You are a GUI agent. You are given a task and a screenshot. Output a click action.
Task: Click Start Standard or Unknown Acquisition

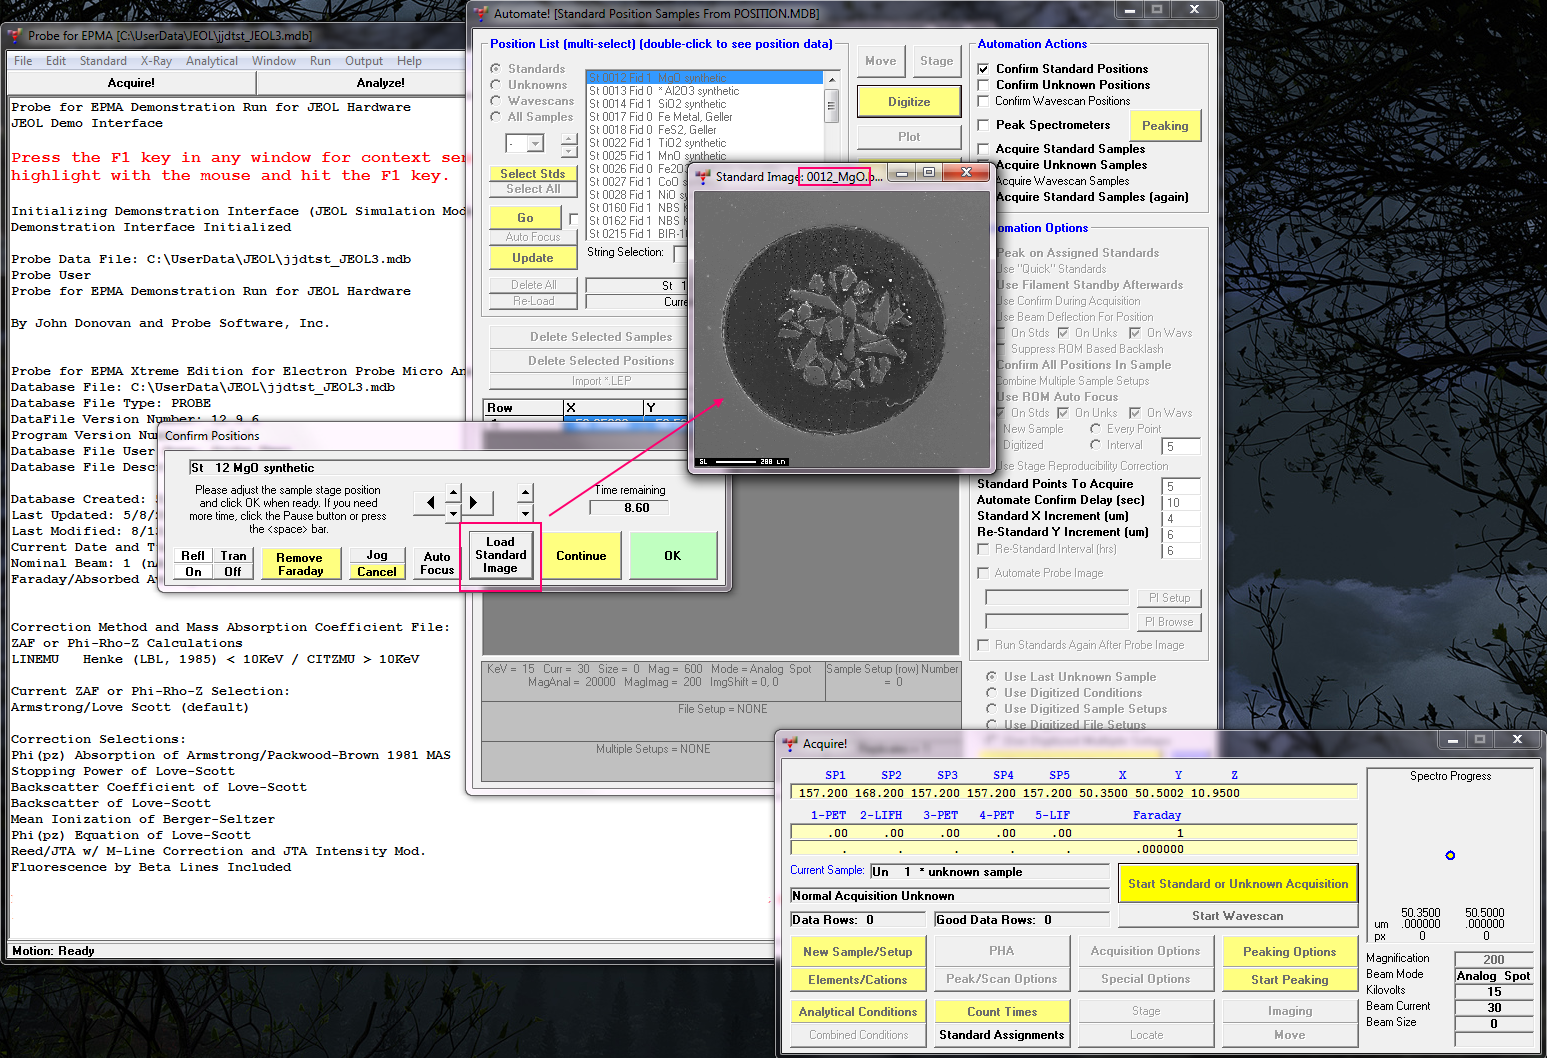1237,884
